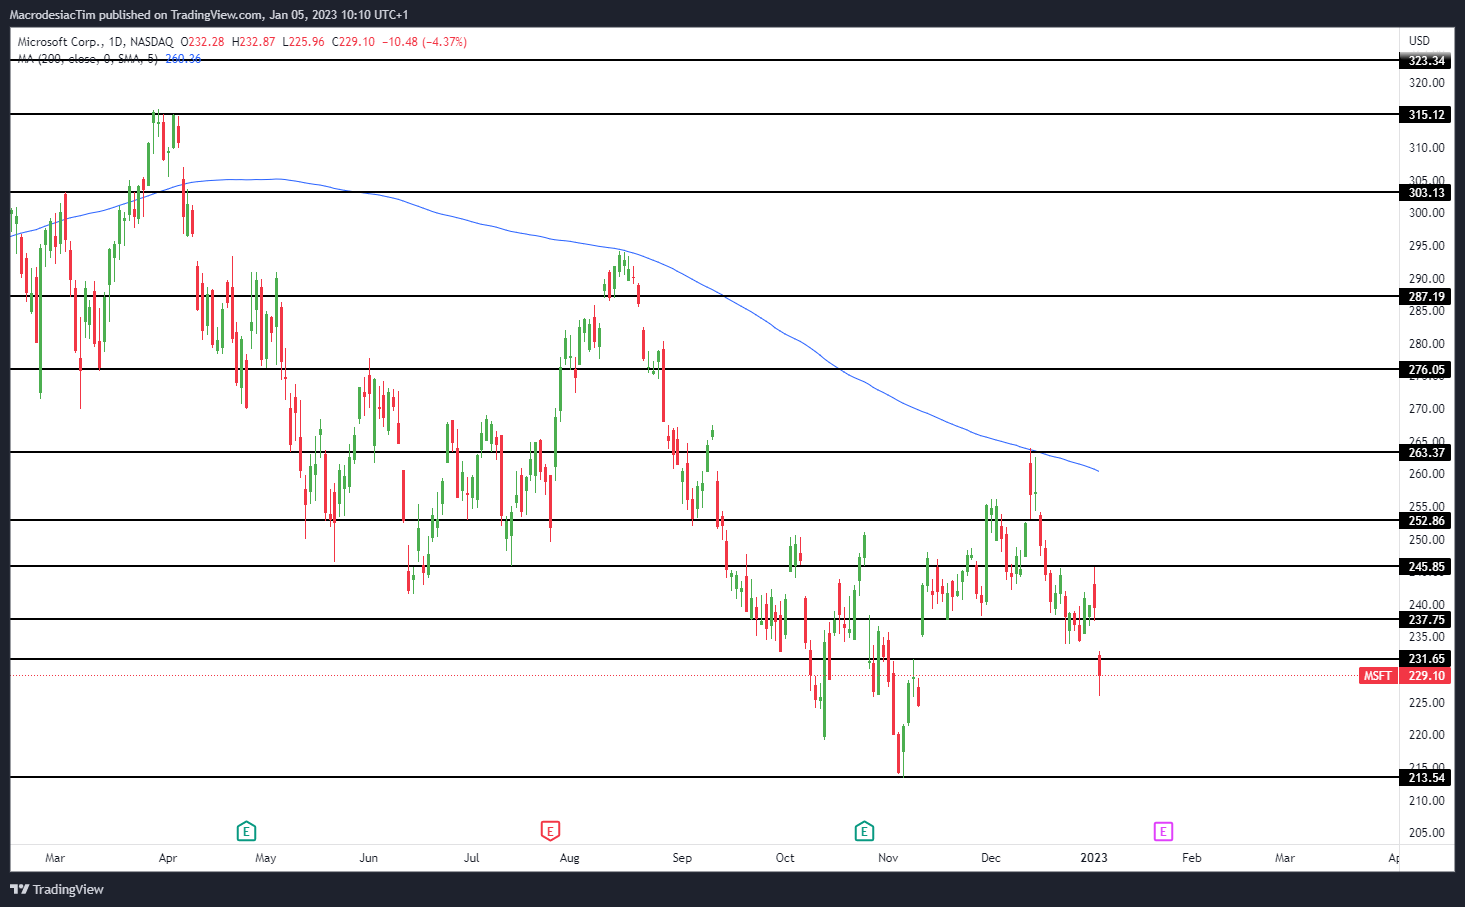
Task: Click the purple upcoming earnings marker
Action: coord(1162,831)
